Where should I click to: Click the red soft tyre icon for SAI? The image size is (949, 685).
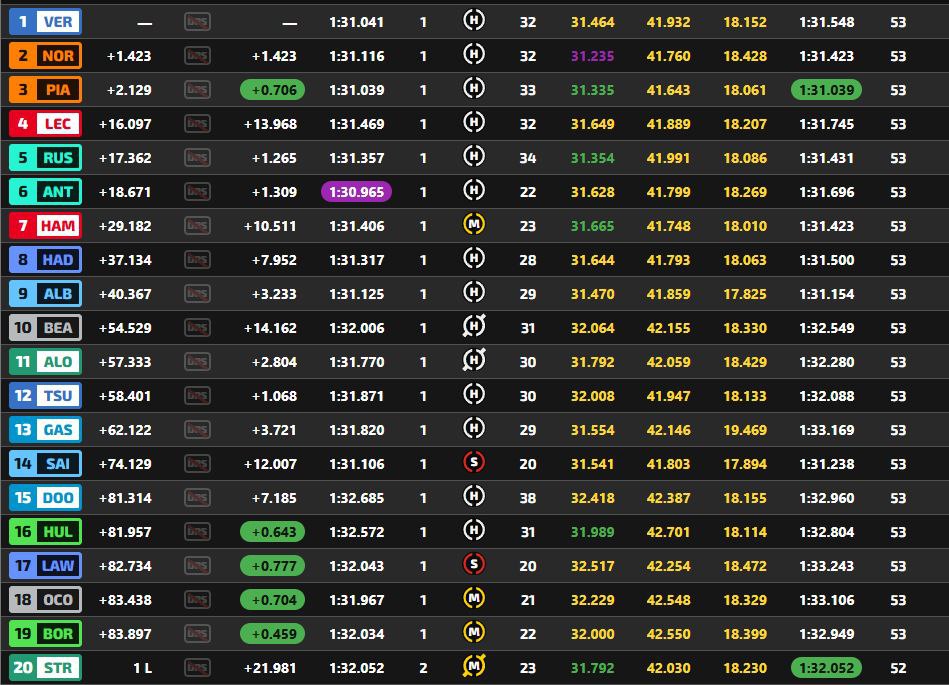pyautogui.click(x=474, y=463)
